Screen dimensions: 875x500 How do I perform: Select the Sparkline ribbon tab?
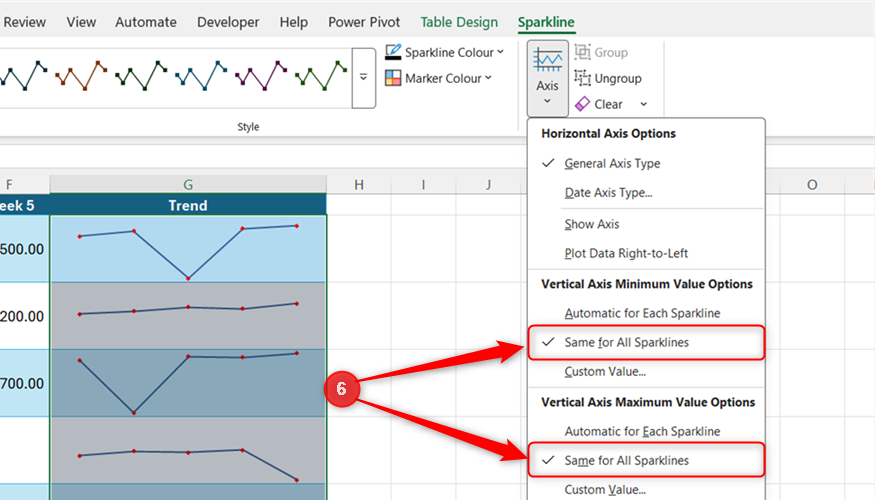pos(546,22)
